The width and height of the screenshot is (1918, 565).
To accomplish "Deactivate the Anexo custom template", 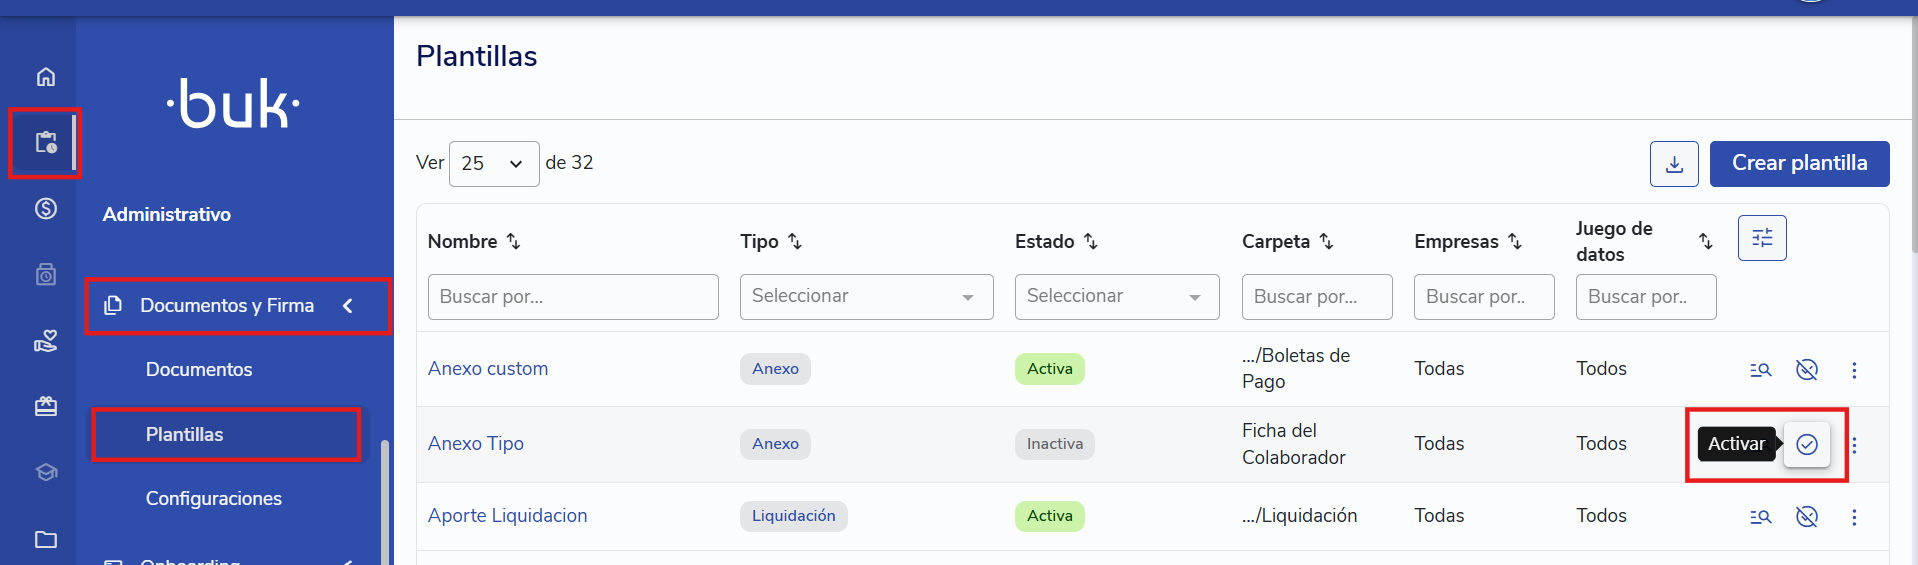I will pos(1807,370).
